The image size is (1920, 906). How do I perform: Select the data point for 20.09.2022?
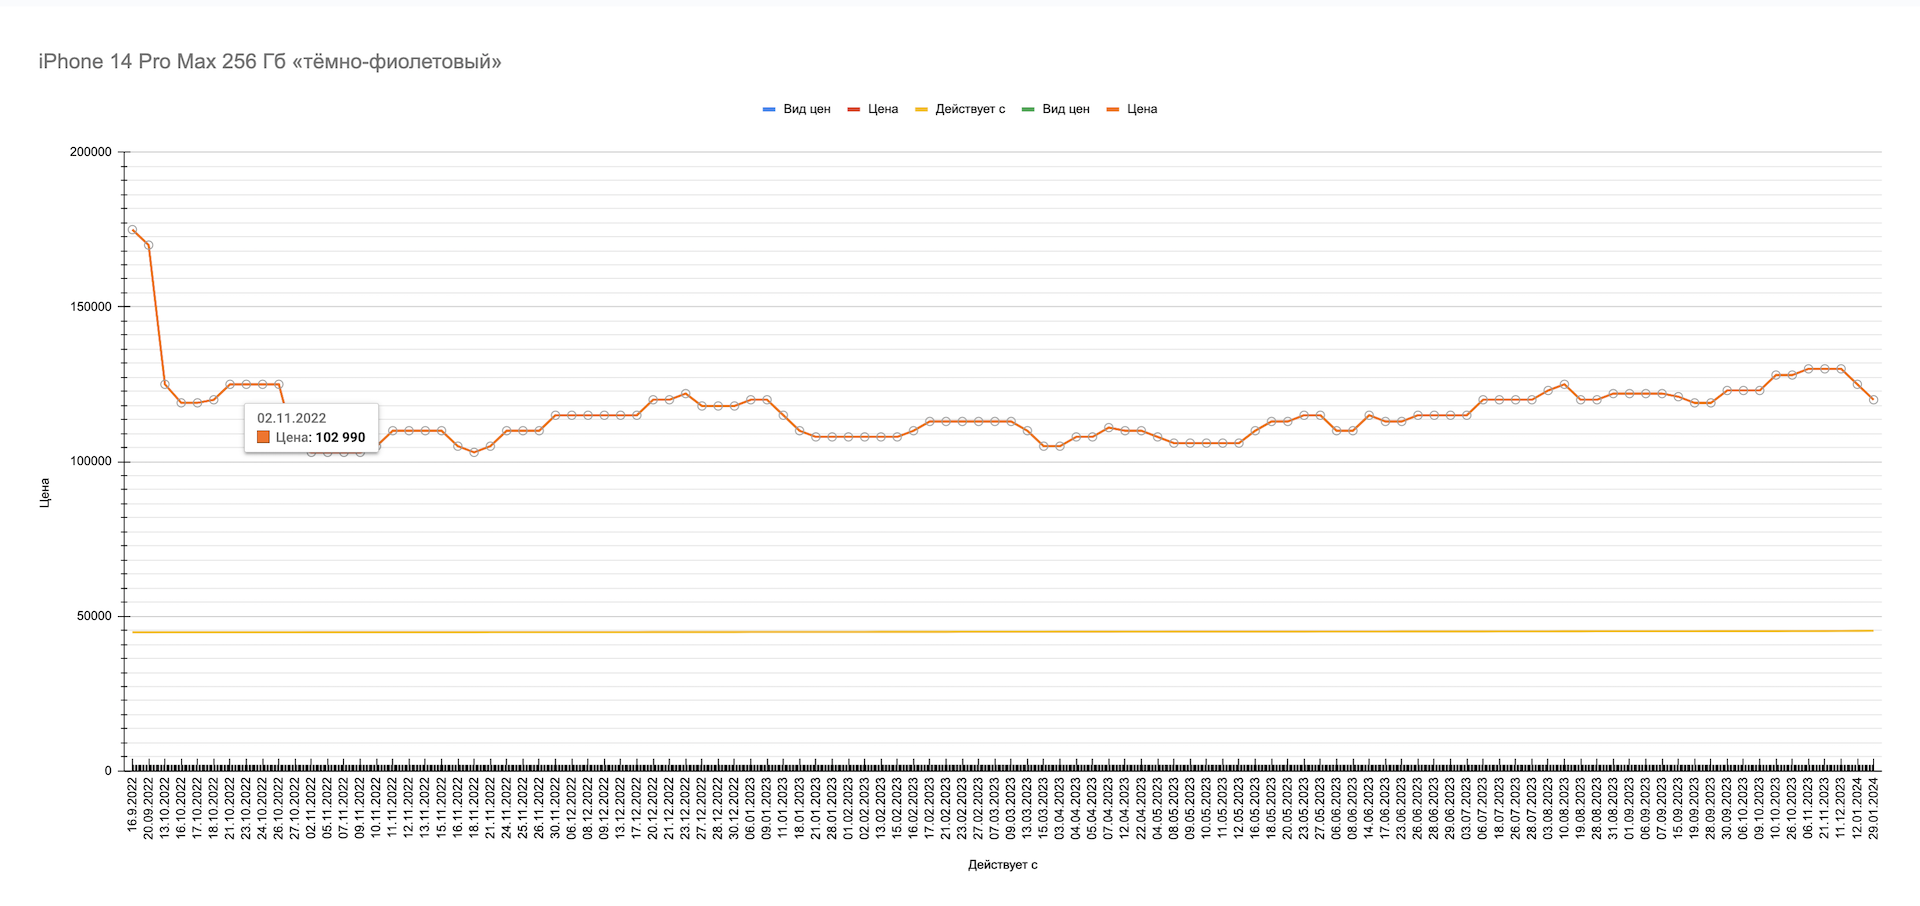[x=148, y=245]
